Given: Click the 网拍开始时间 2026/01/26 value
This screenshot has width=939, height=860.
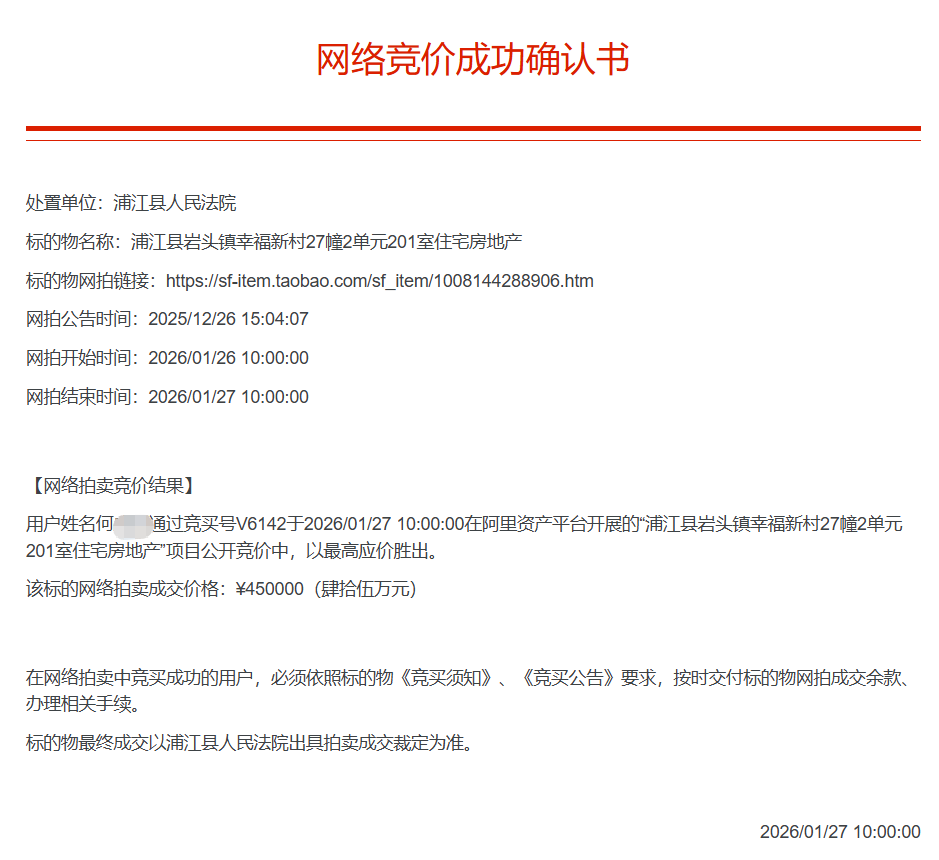Looking at the screenshot, I should (228, 358).
